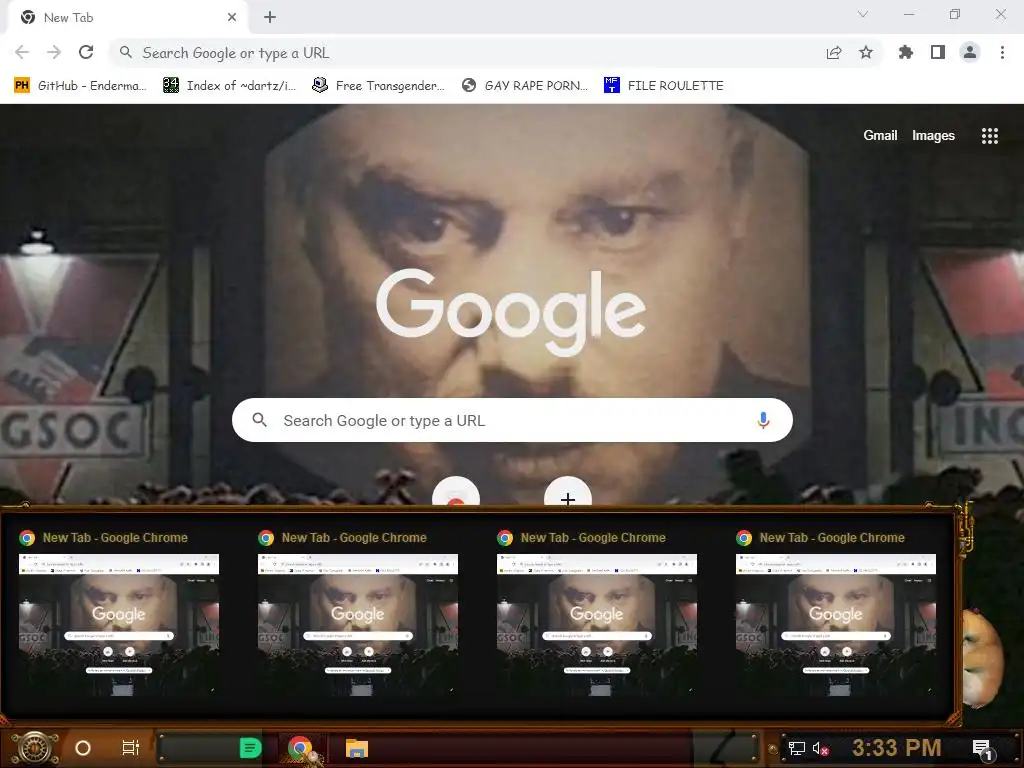The width and height of the screenshot is (1024, 768).
Task: Open Cortana circle on taskbar
Action: coord(83,748)
